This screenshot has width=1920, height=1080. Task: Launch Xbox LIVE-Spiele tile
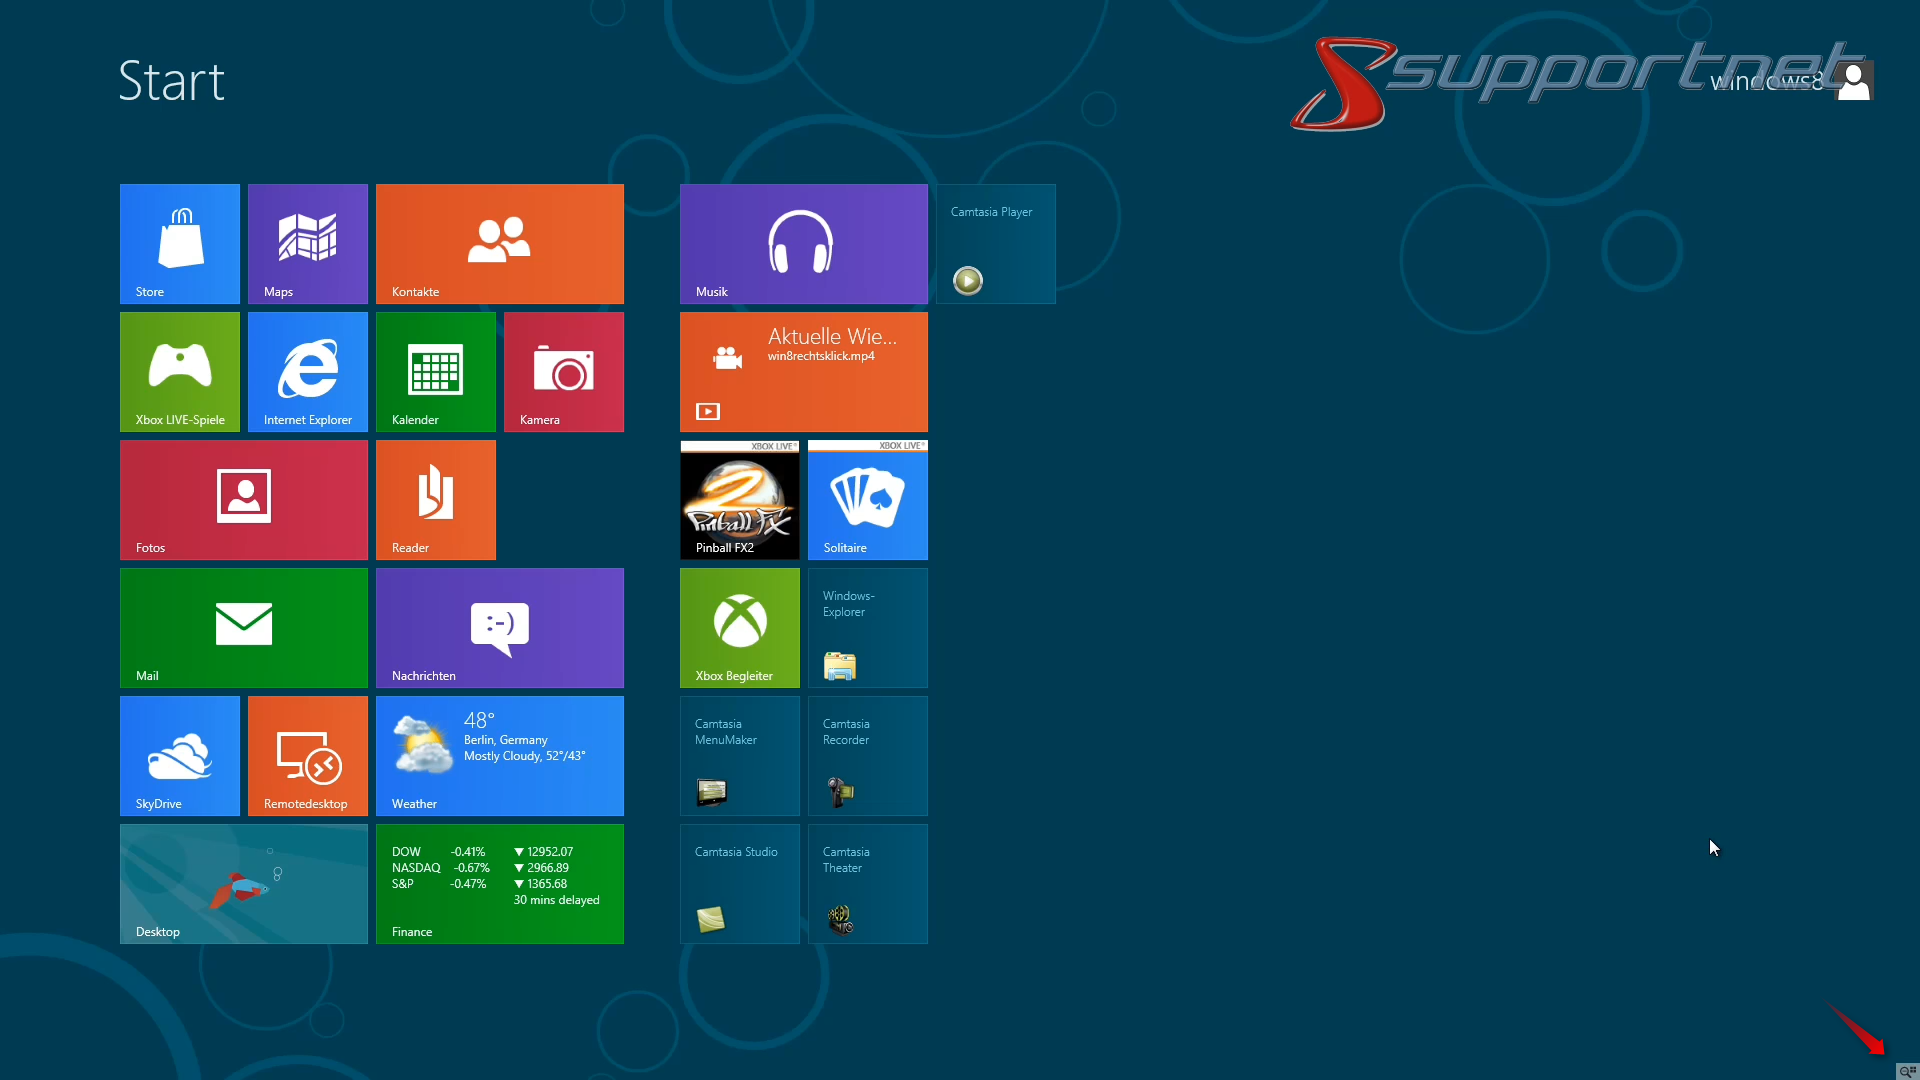coord(180,372)
